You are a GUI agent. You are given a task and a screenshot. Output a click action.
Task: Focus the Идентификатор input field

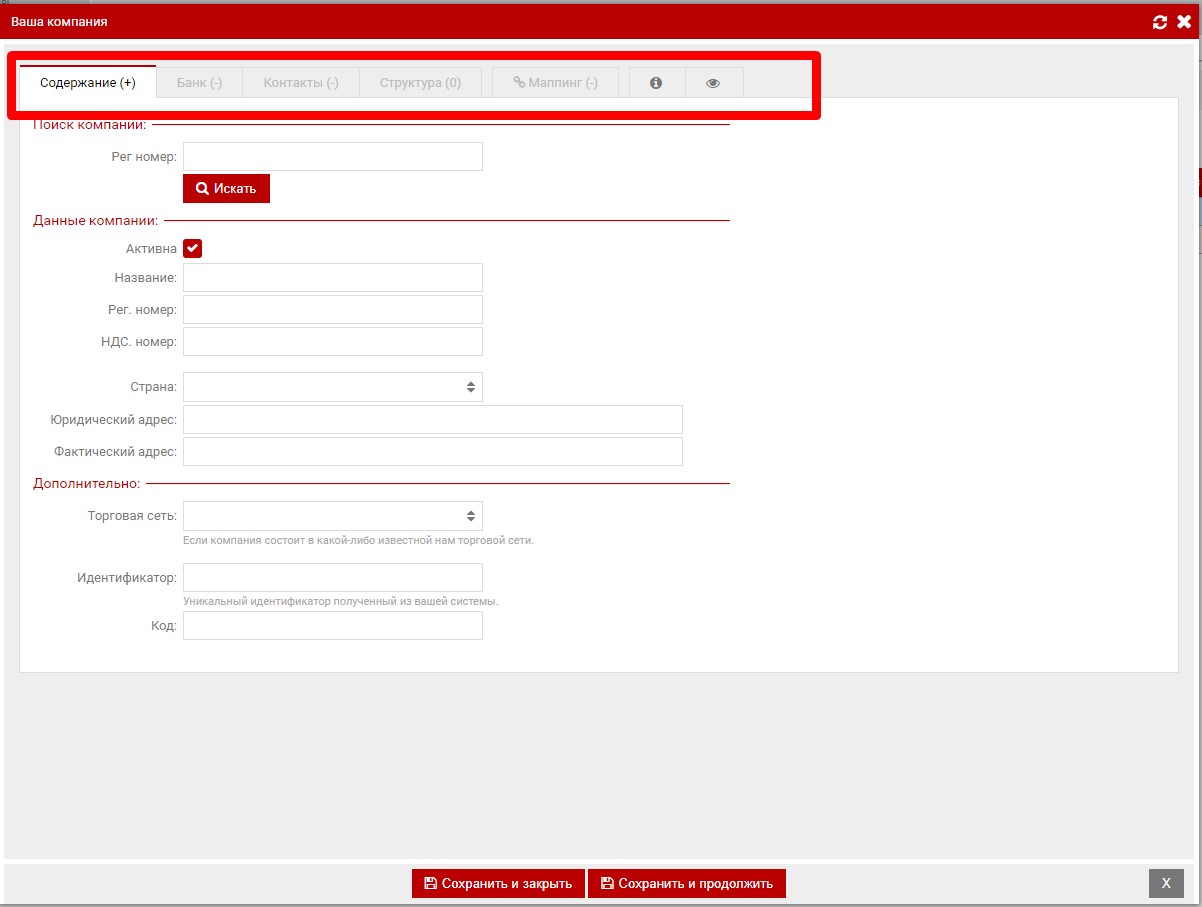[x=332, y=578]
